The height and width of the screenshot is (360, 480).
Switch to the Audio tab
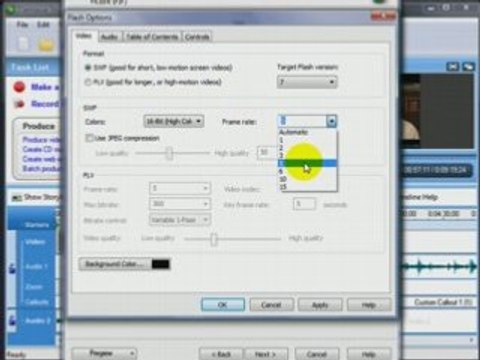[x=110, y=37]
